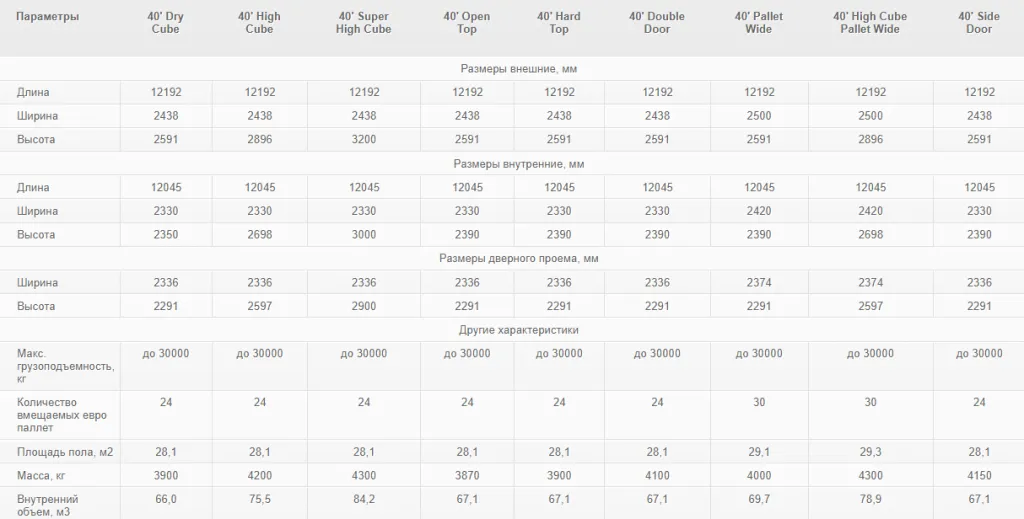Click the 40' Dry Cube column header

(x=165, y=23)
